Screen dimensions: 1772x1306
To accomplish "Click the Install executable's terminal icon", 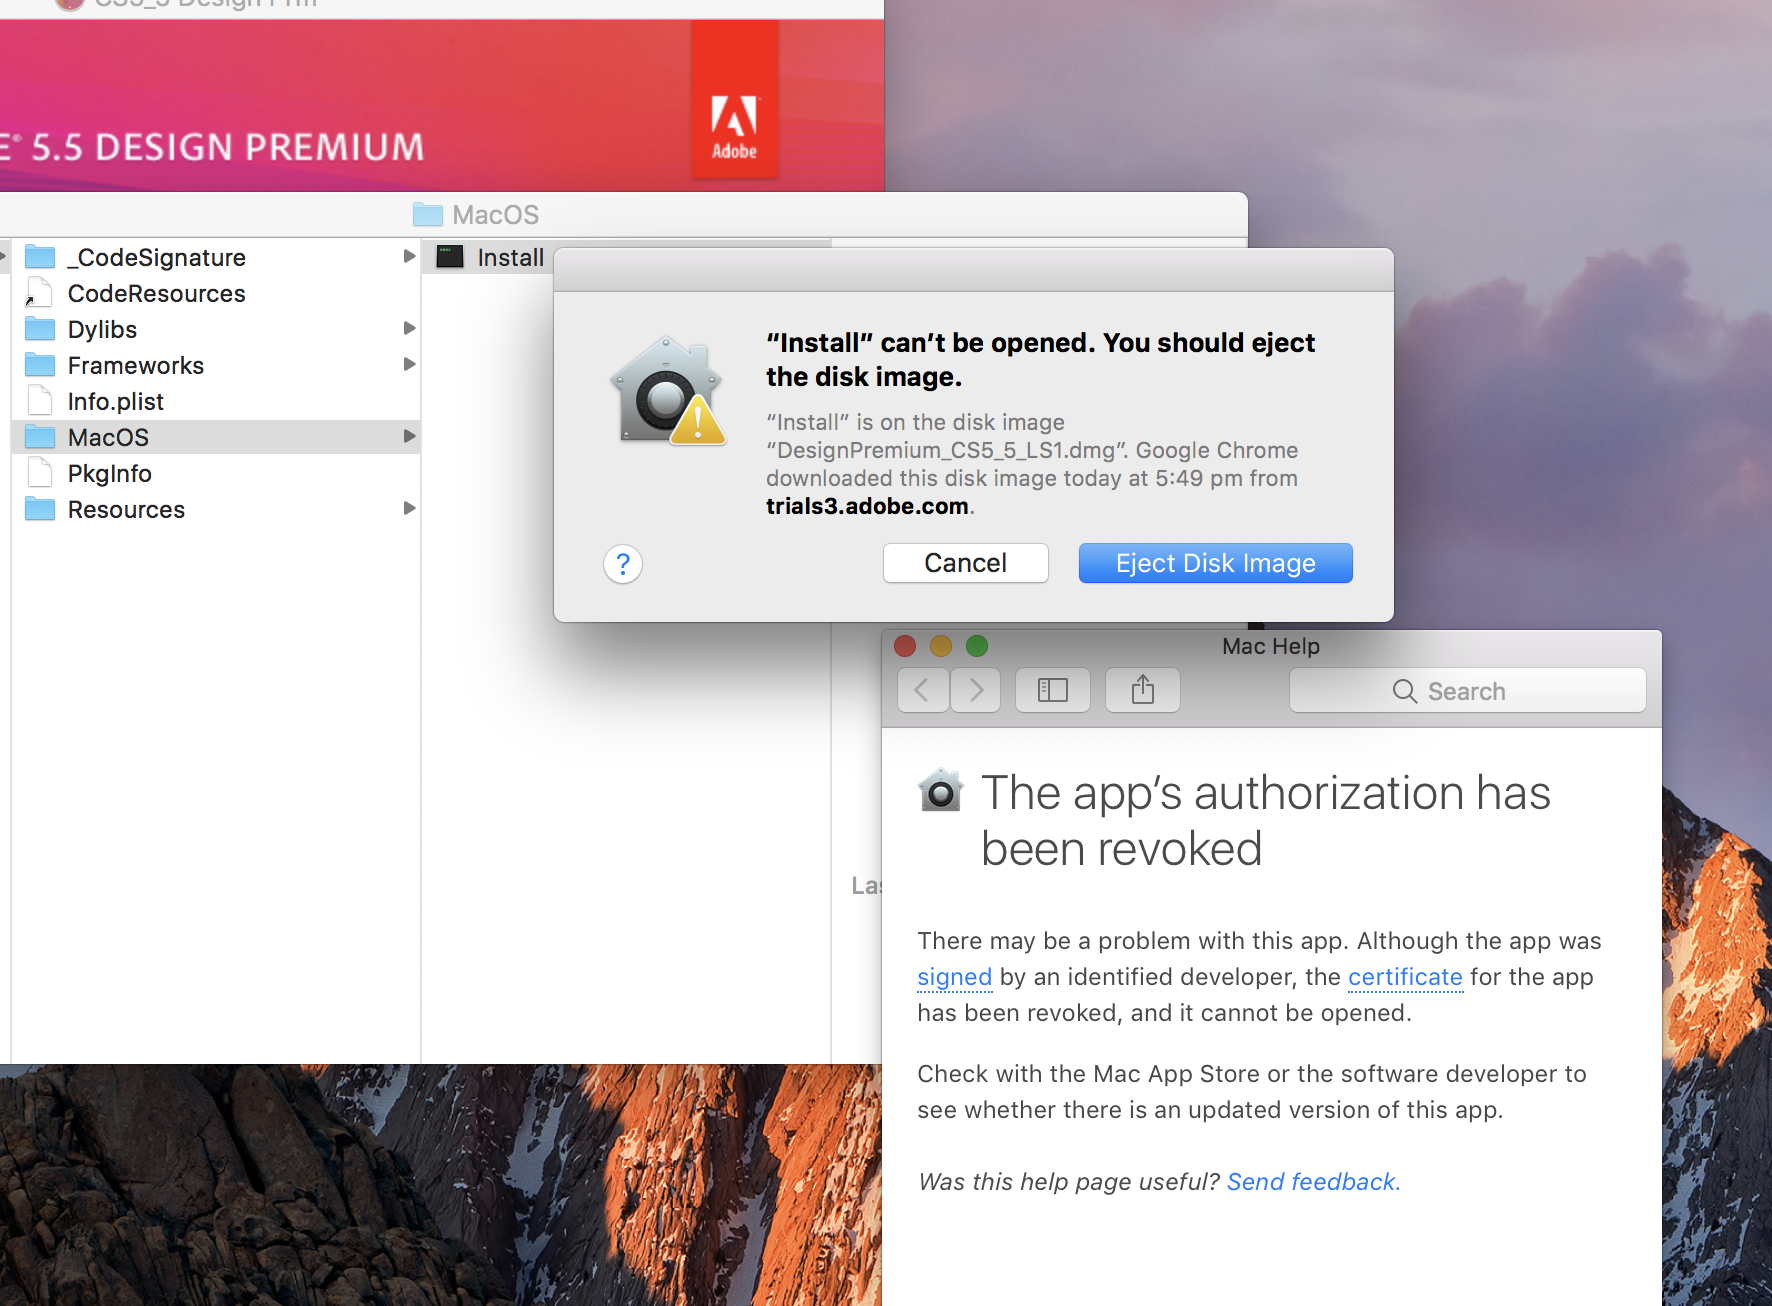I will (x=450, y=257).
